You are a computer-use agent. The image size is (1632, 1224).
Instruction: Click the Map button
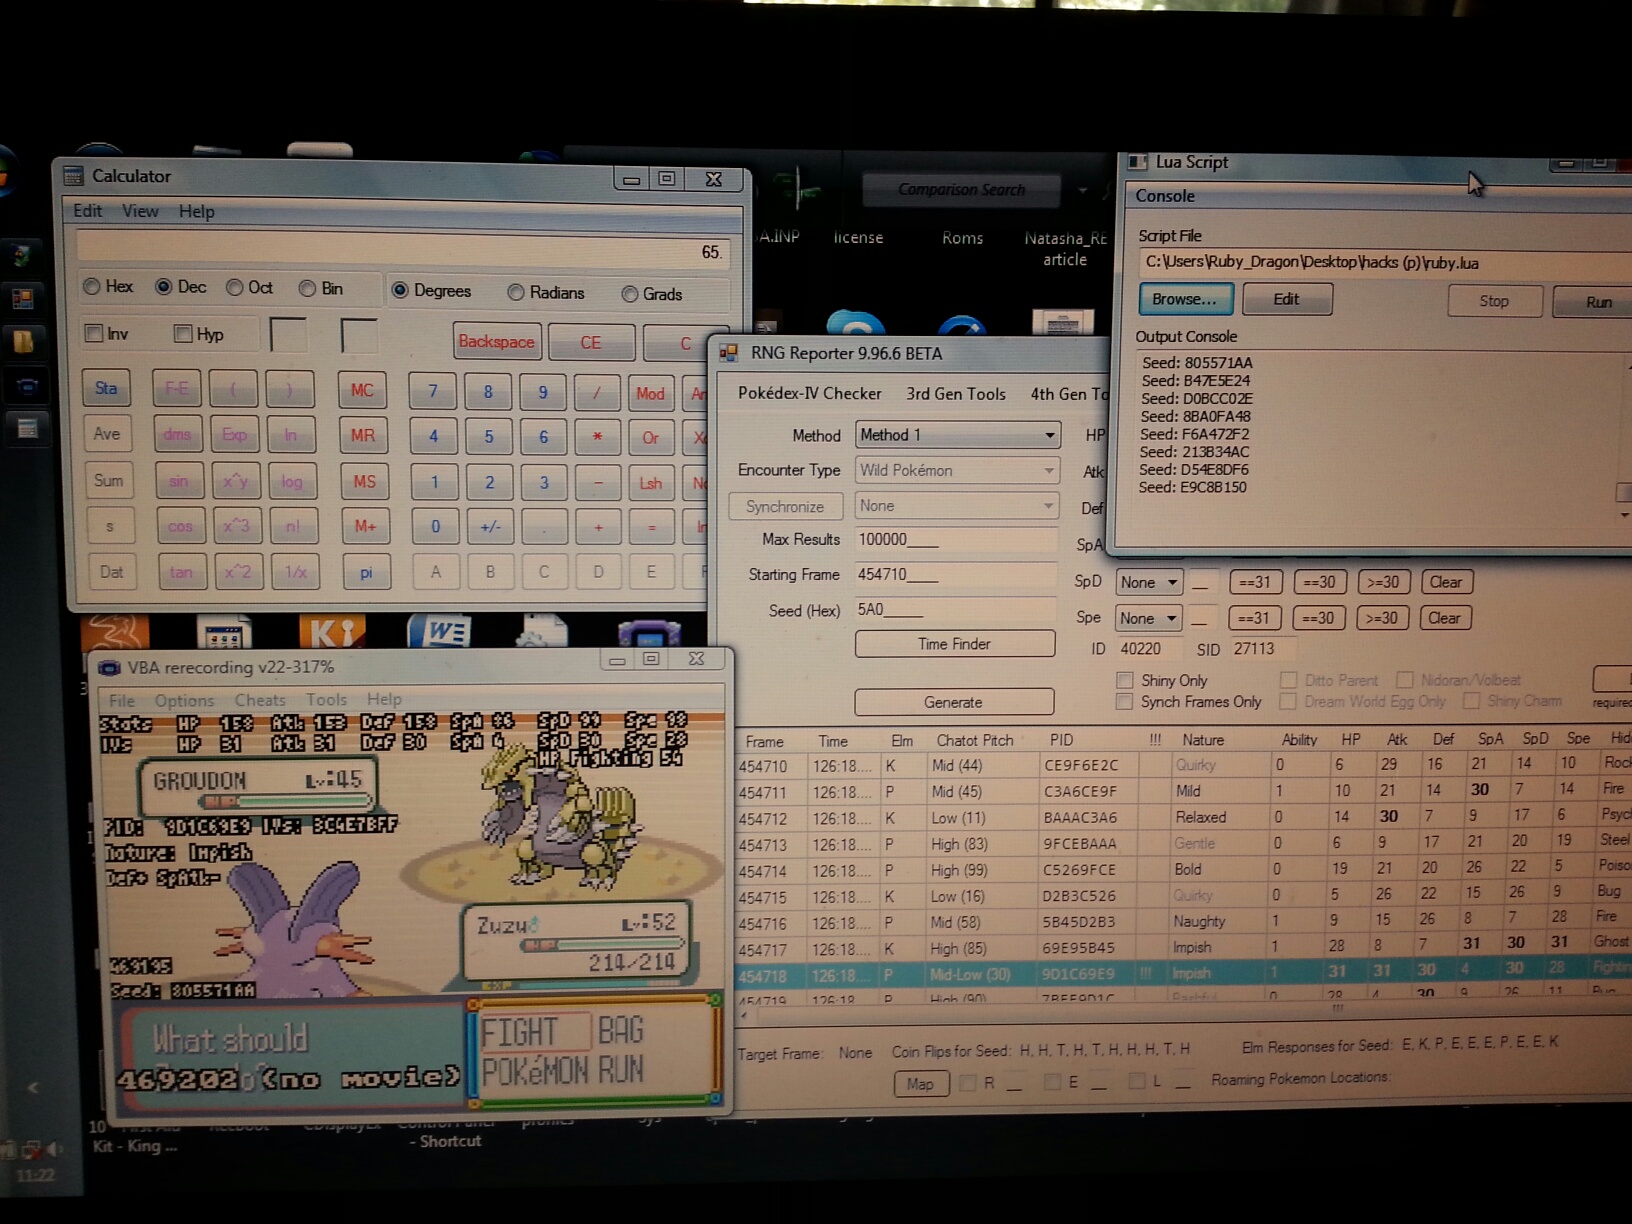pos(920,1084)
